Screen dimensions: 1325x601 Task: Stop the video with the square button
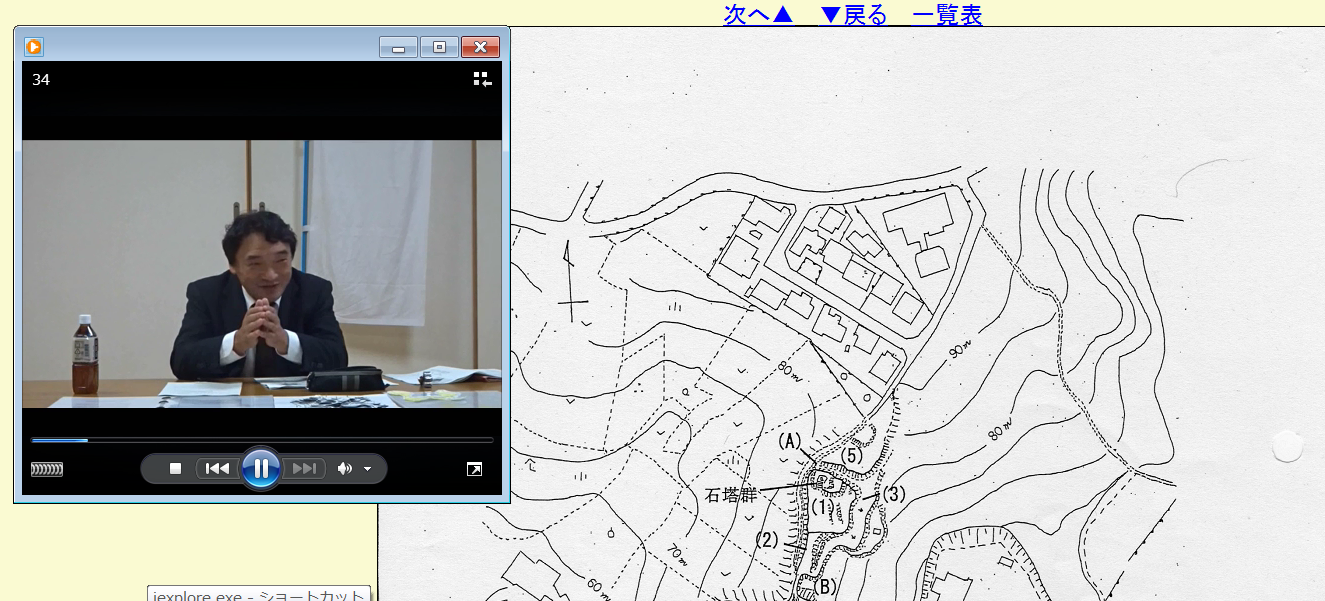tap(175, 468)
